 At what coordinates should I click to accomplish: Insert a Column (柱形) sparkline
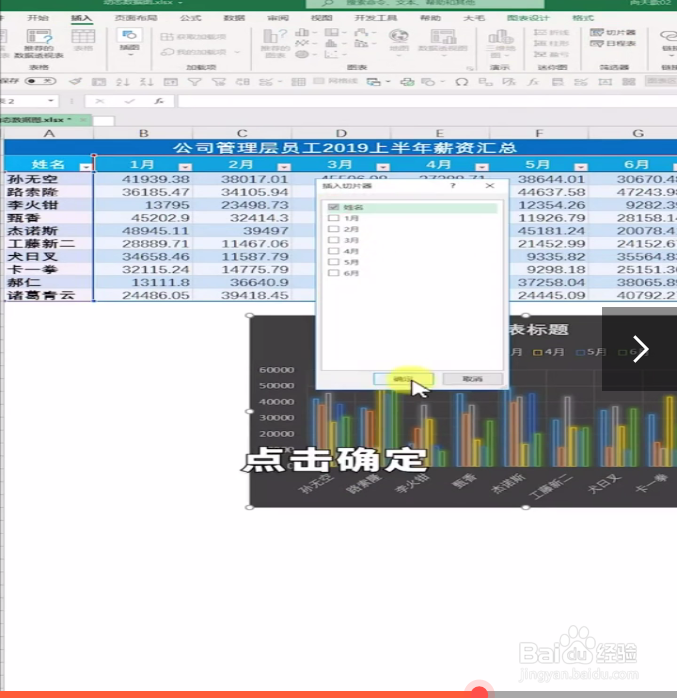pos(551,43)
